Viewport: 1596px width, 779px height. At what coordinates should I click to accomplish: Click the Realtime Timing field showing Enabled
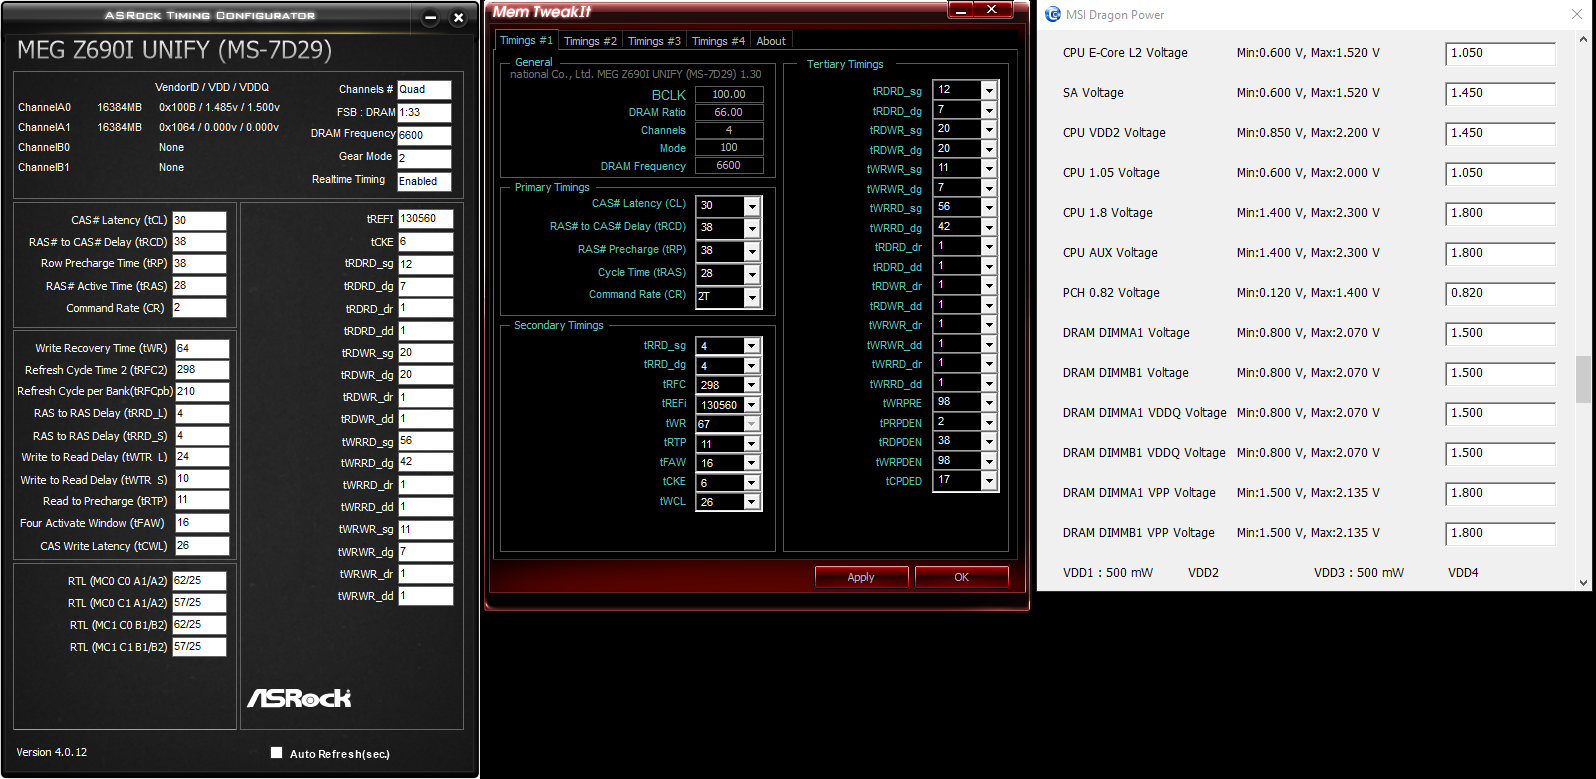(424, 181)
